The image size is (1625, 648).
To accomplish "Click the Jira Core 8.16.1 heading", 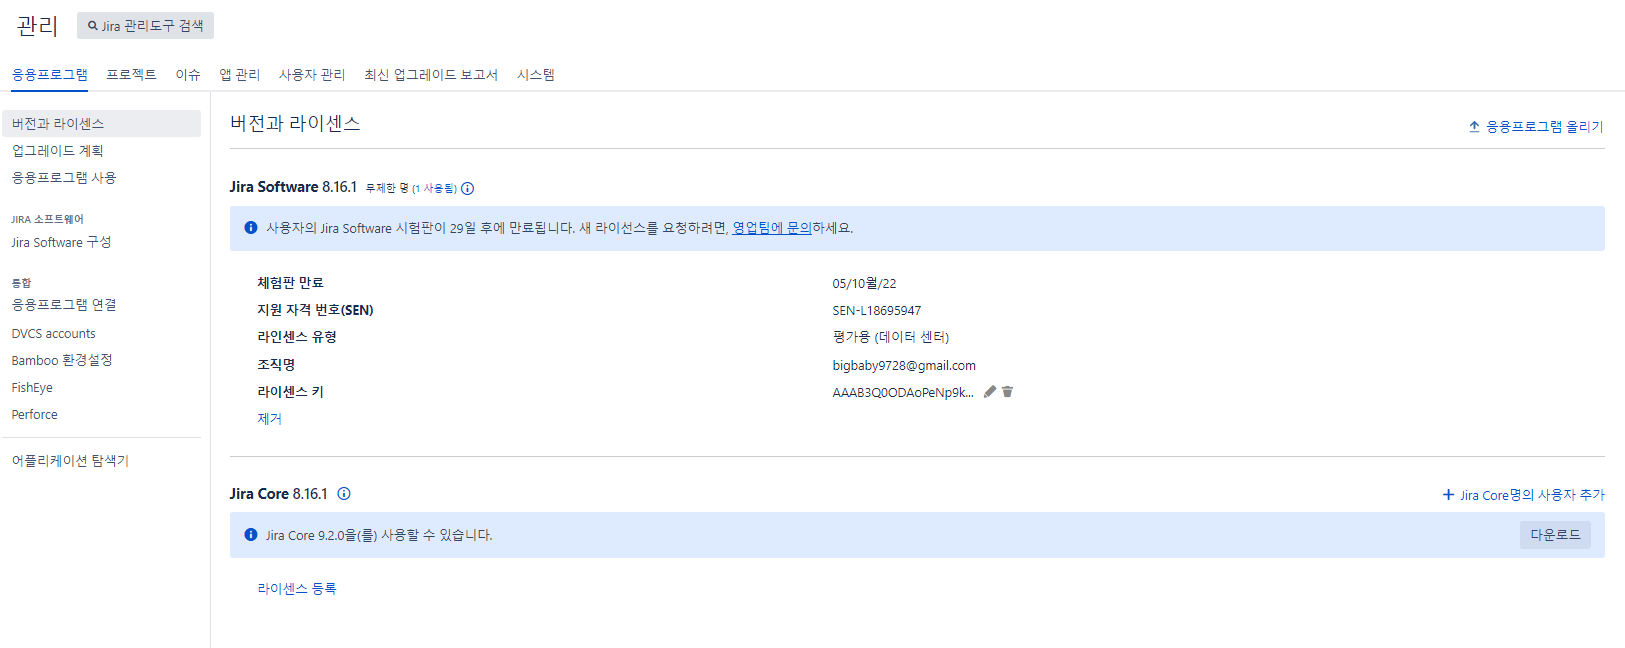I will coord(278,494).
